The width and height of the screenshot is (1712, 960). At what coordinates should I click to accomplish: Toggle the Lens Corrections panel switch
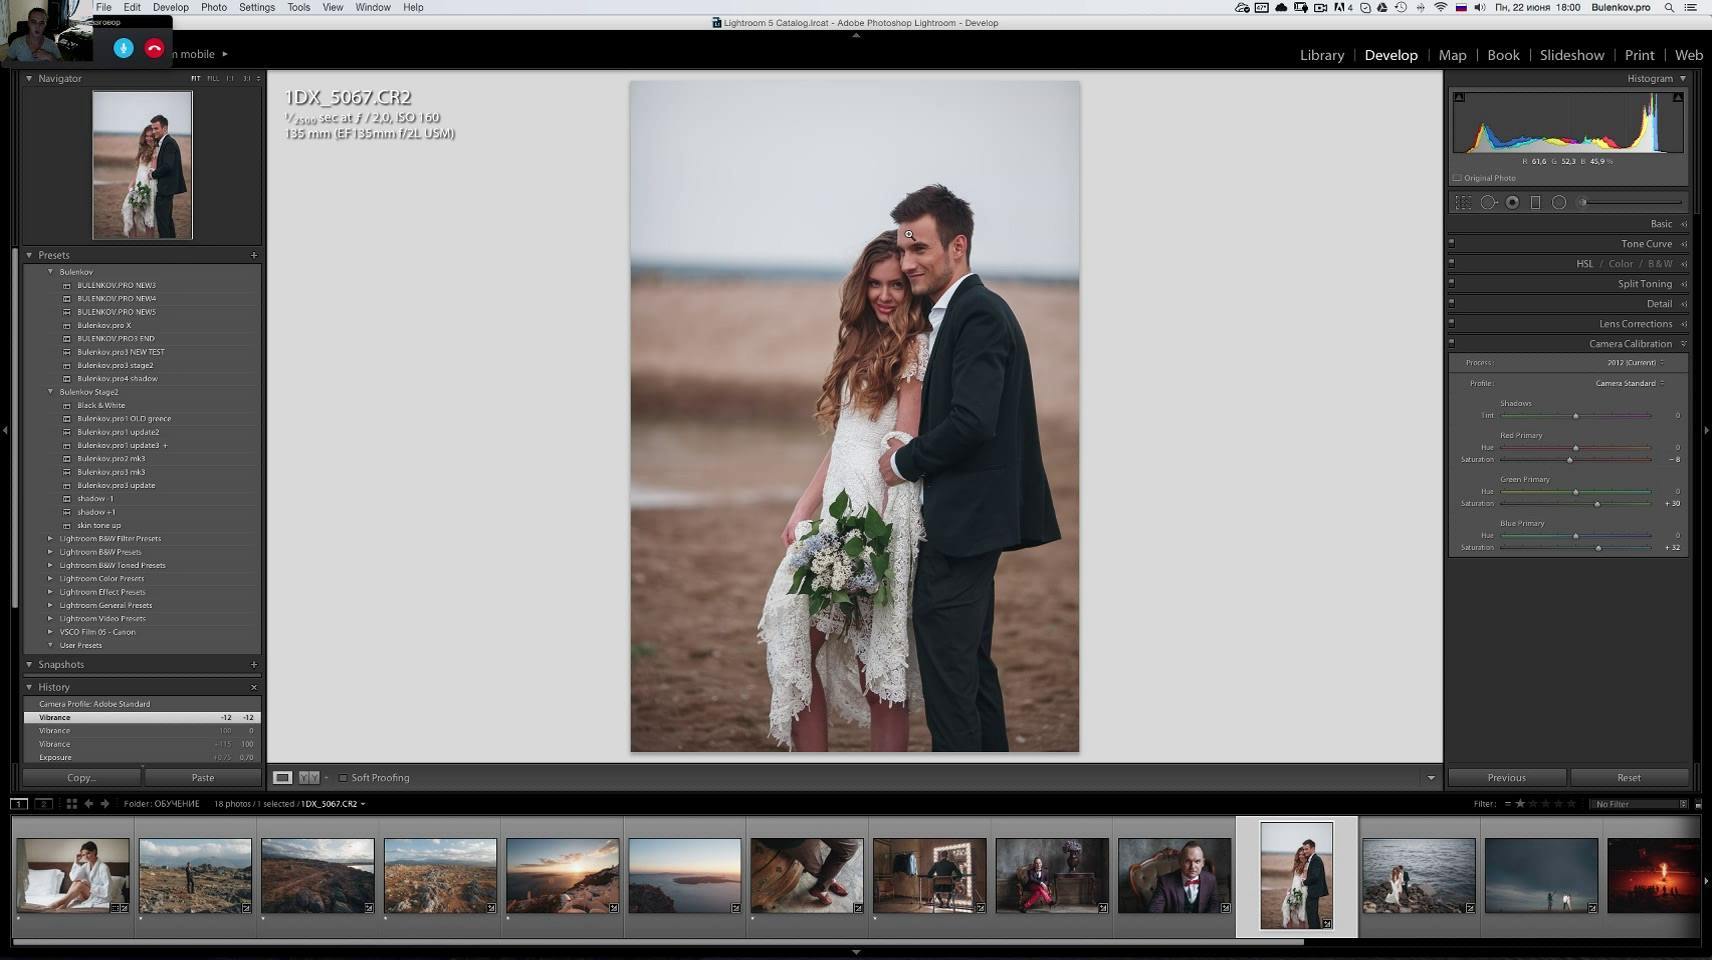point(1452,323)
